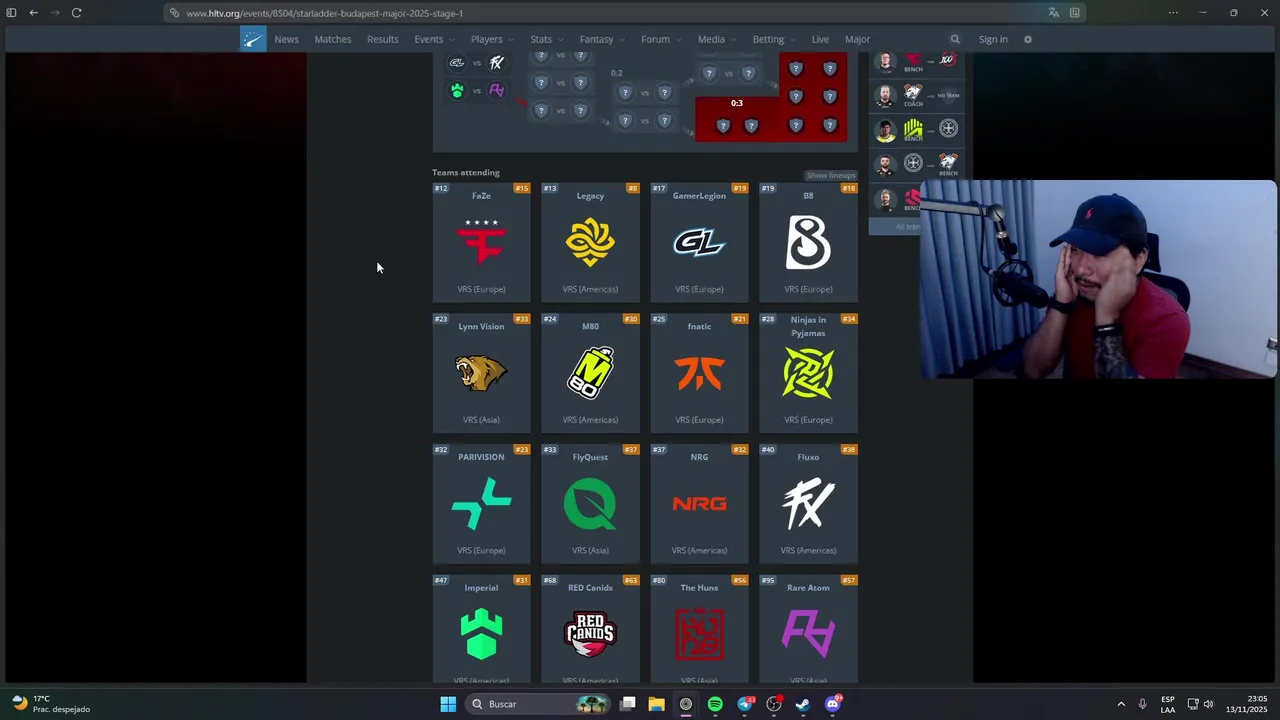Open the weather widget showing 17°C
Viewport: 1280px width, 720px height.
(x=51, y=704)
